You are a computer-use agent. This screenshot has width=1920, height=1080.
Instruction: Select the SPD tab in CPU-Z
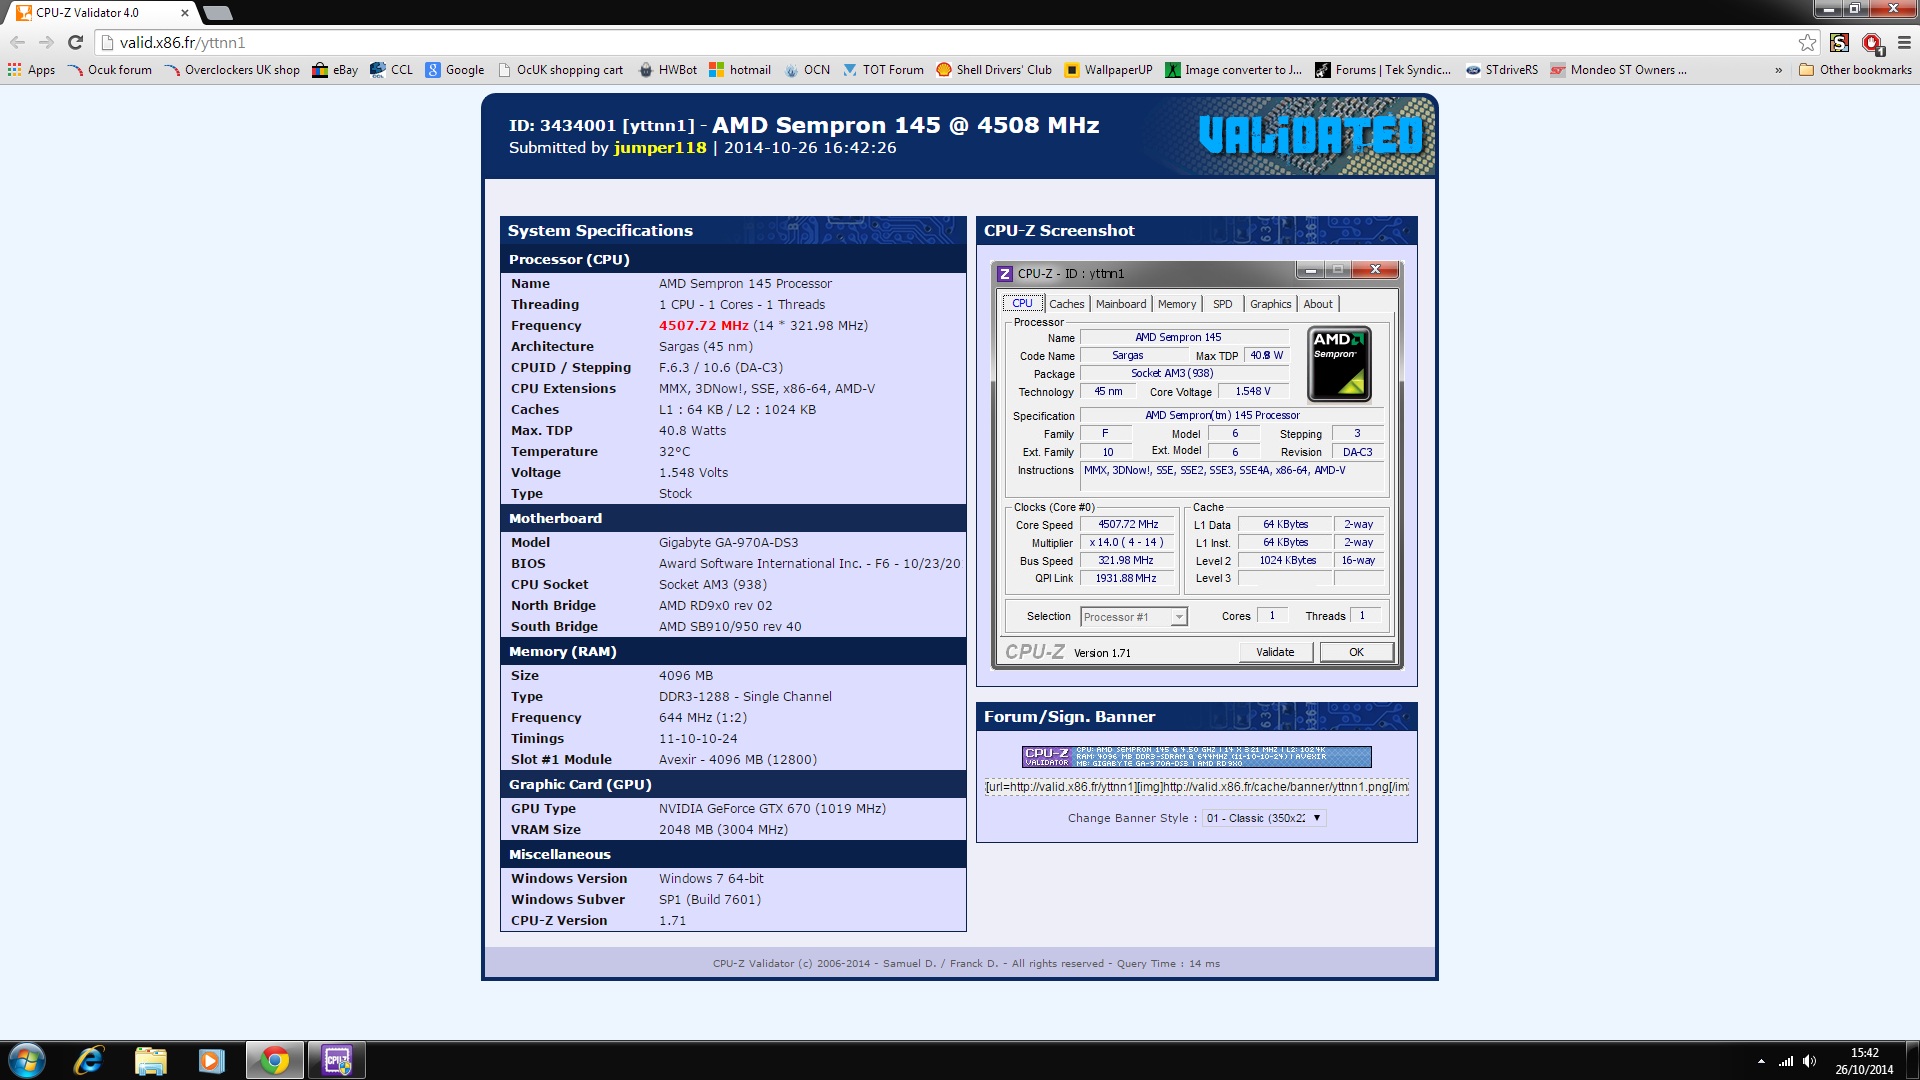[x=1222, y=304]
